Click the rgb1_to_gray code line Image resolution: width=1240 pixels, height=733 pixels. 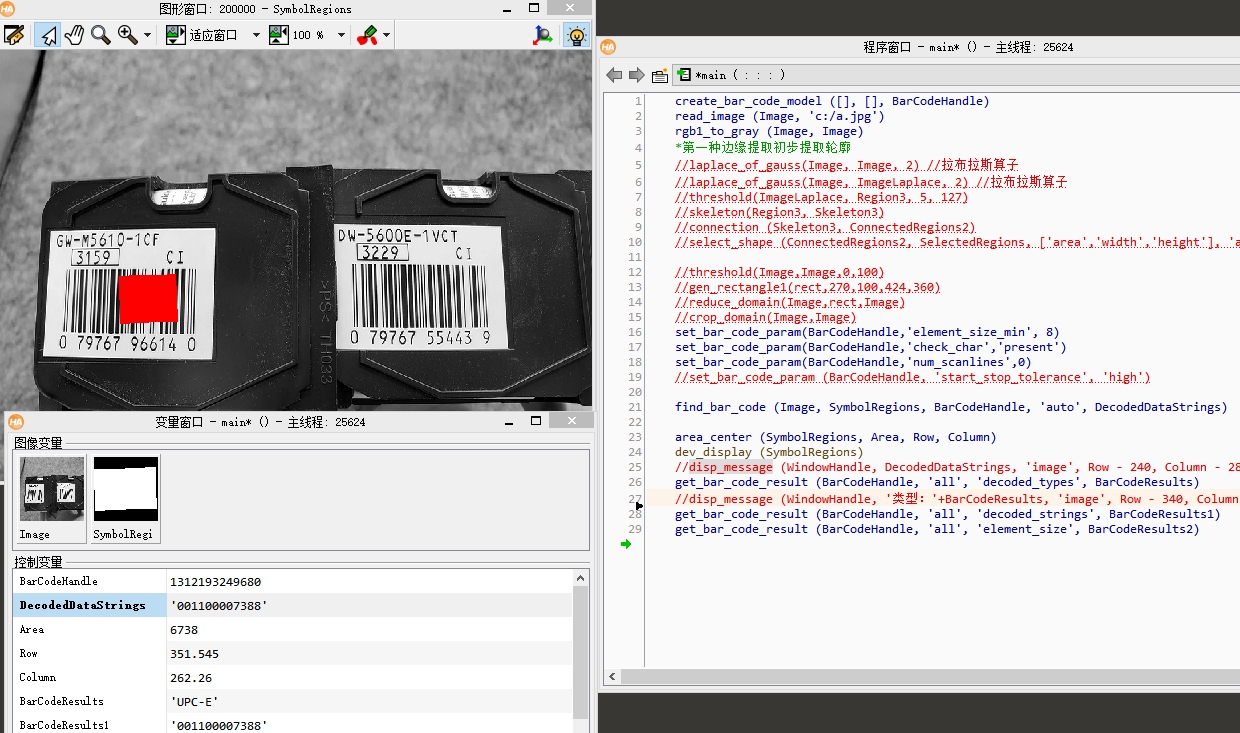tap(769, 131)
